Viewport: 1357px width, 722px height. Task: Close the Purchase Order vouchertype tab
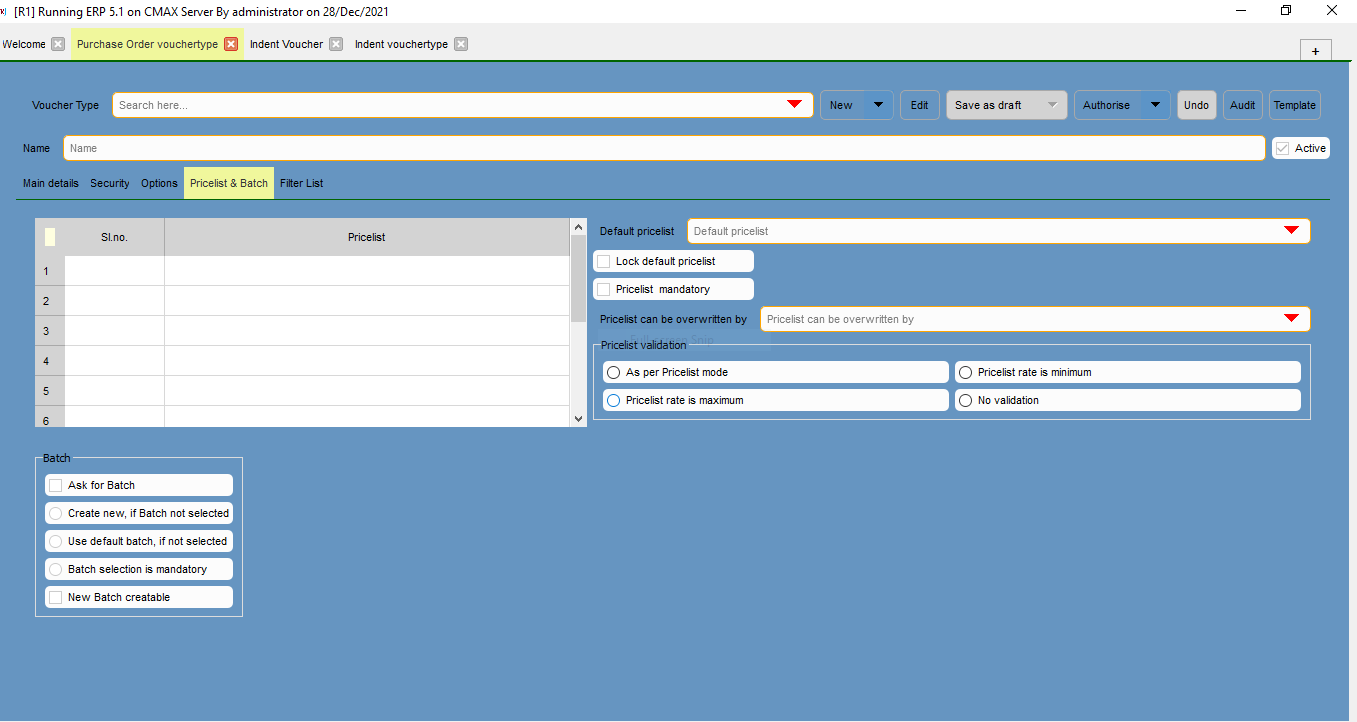pos(231,44)
